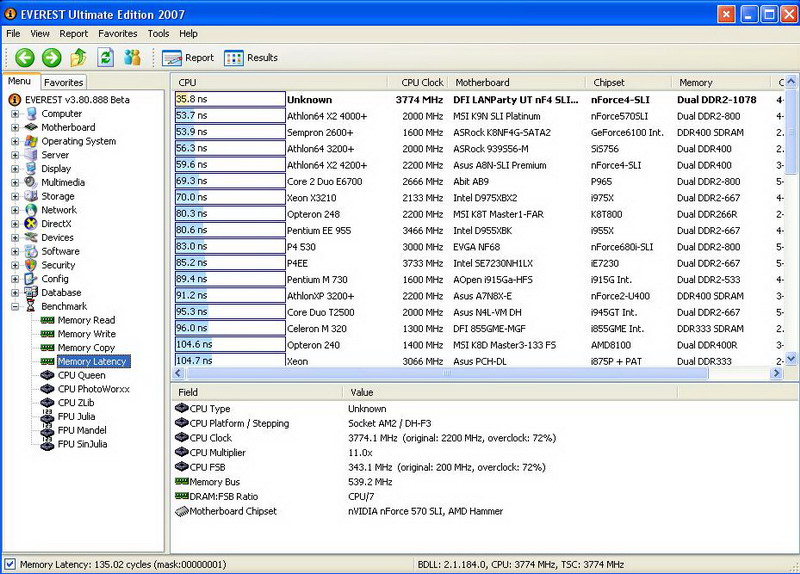Image resolution: width=800 pixels, height=574 pixels.
Task: Click the FPU Julia benchmark icon
Action: pos(47,416)
